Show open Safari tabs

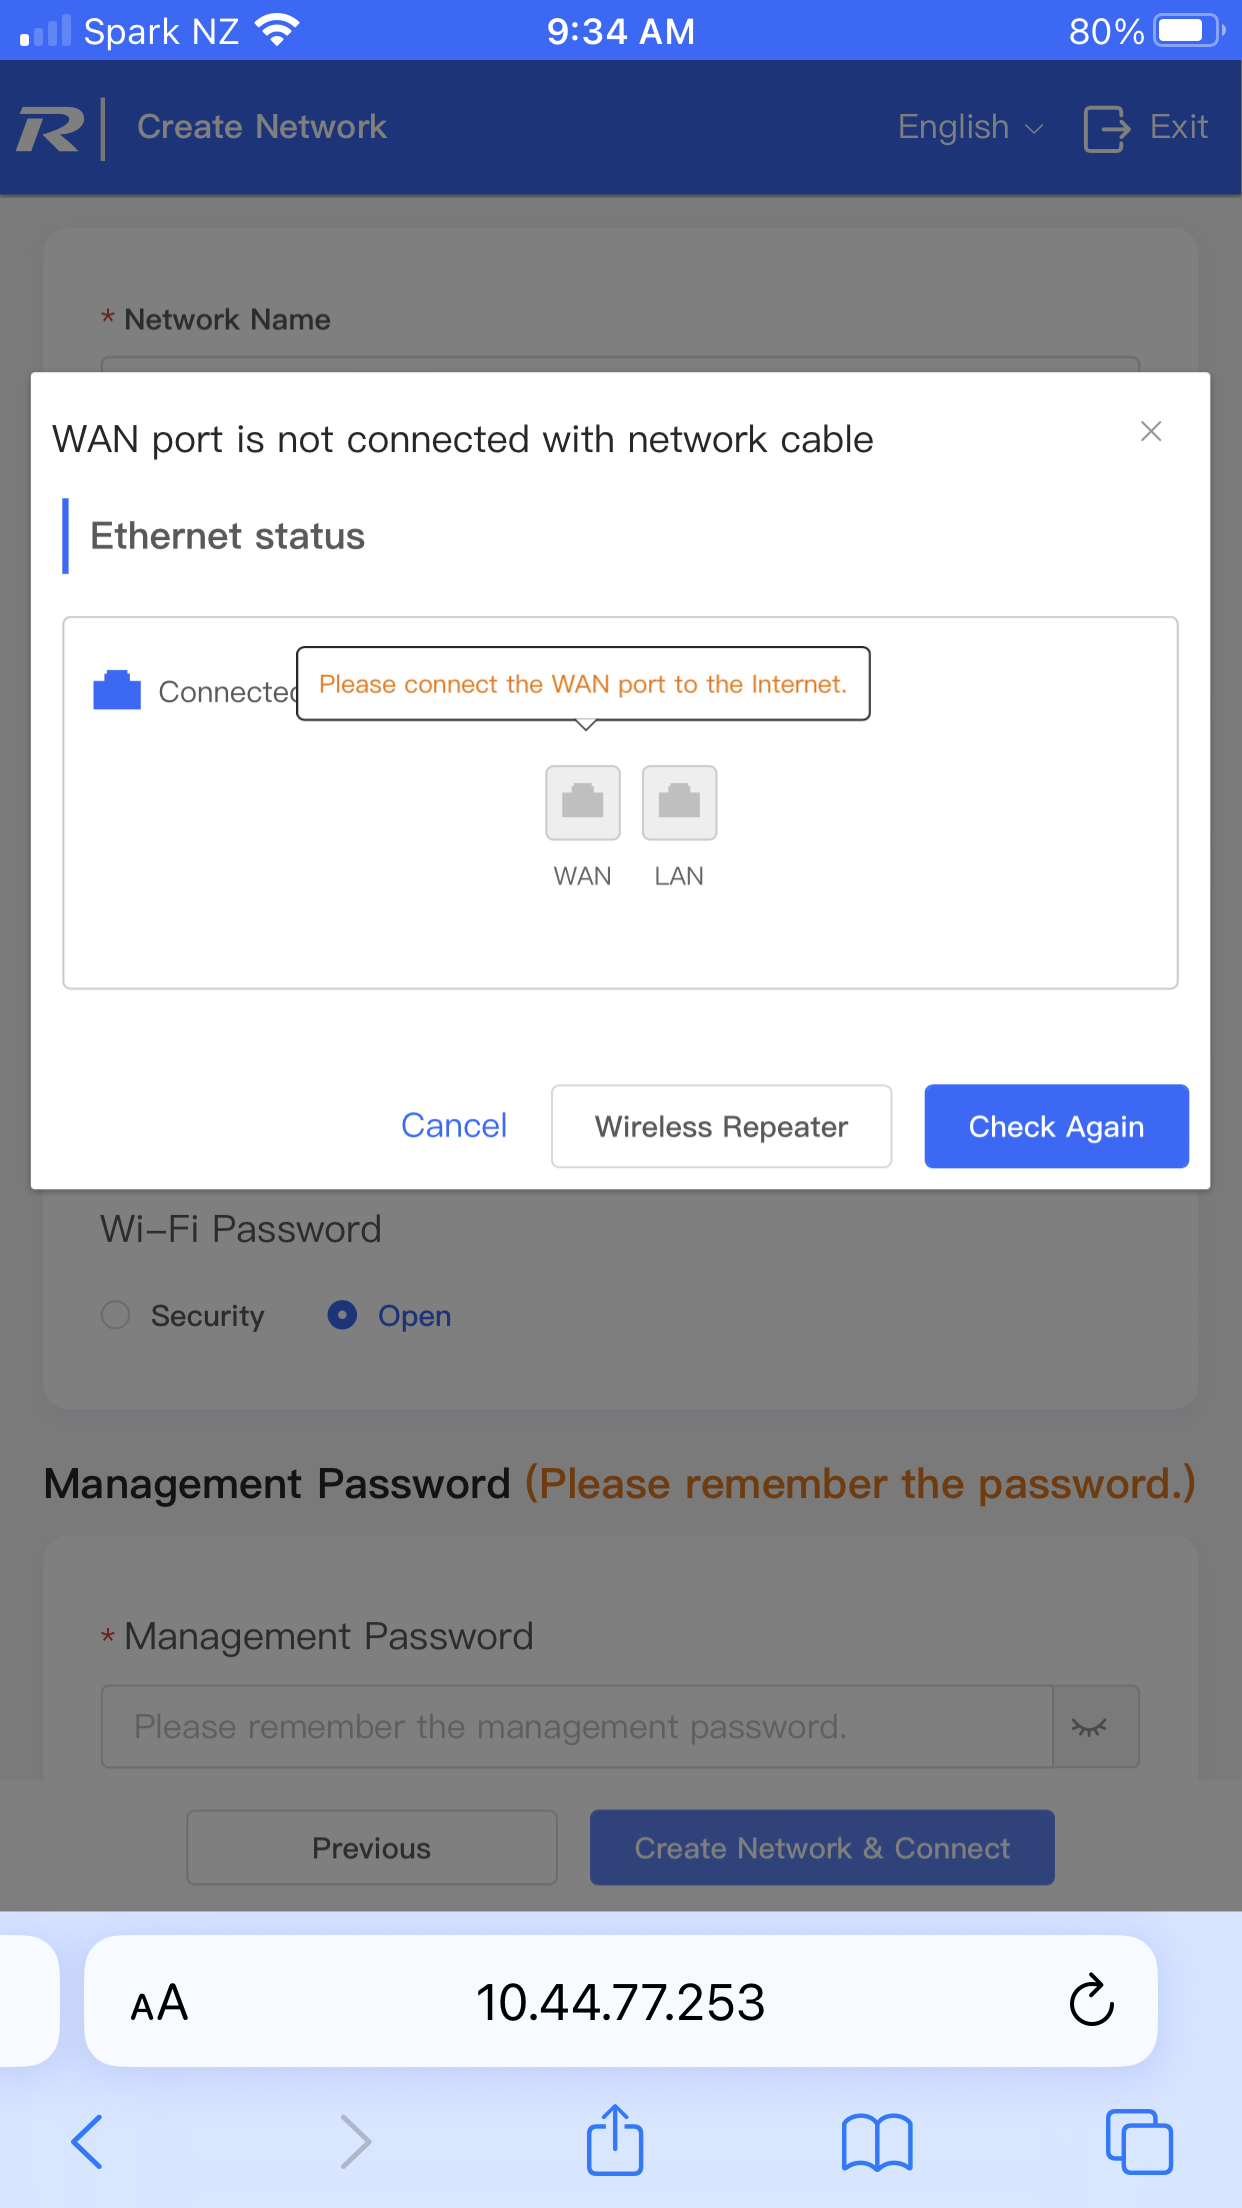click(x=1139, y=2142)
